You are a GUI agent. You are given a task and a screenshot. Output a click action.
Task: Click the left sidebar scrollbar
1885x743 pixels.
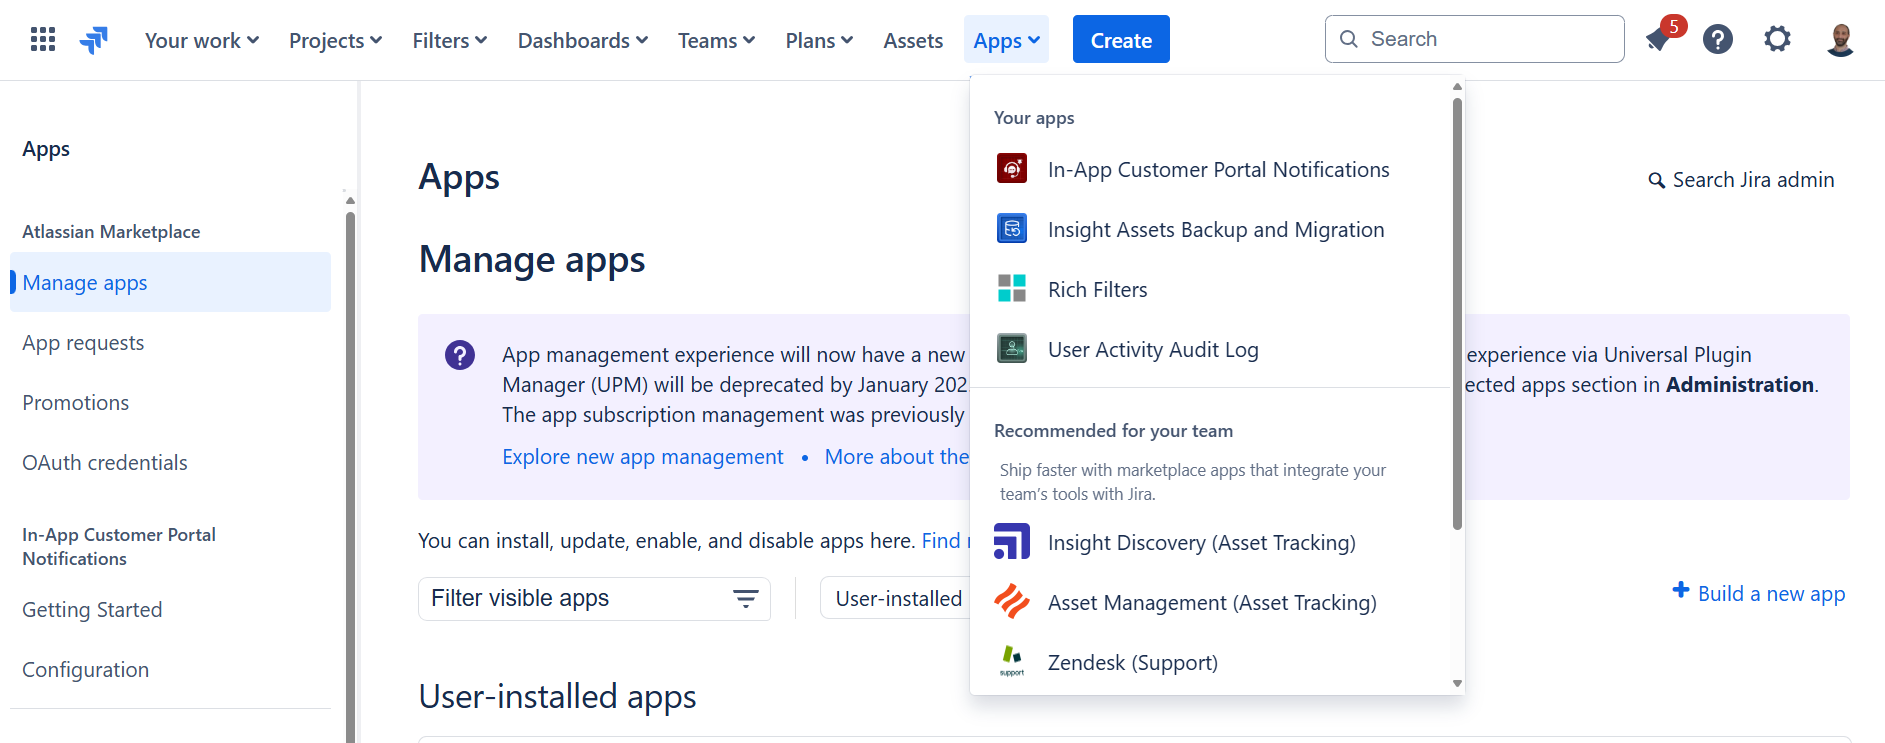click(350, 475)
